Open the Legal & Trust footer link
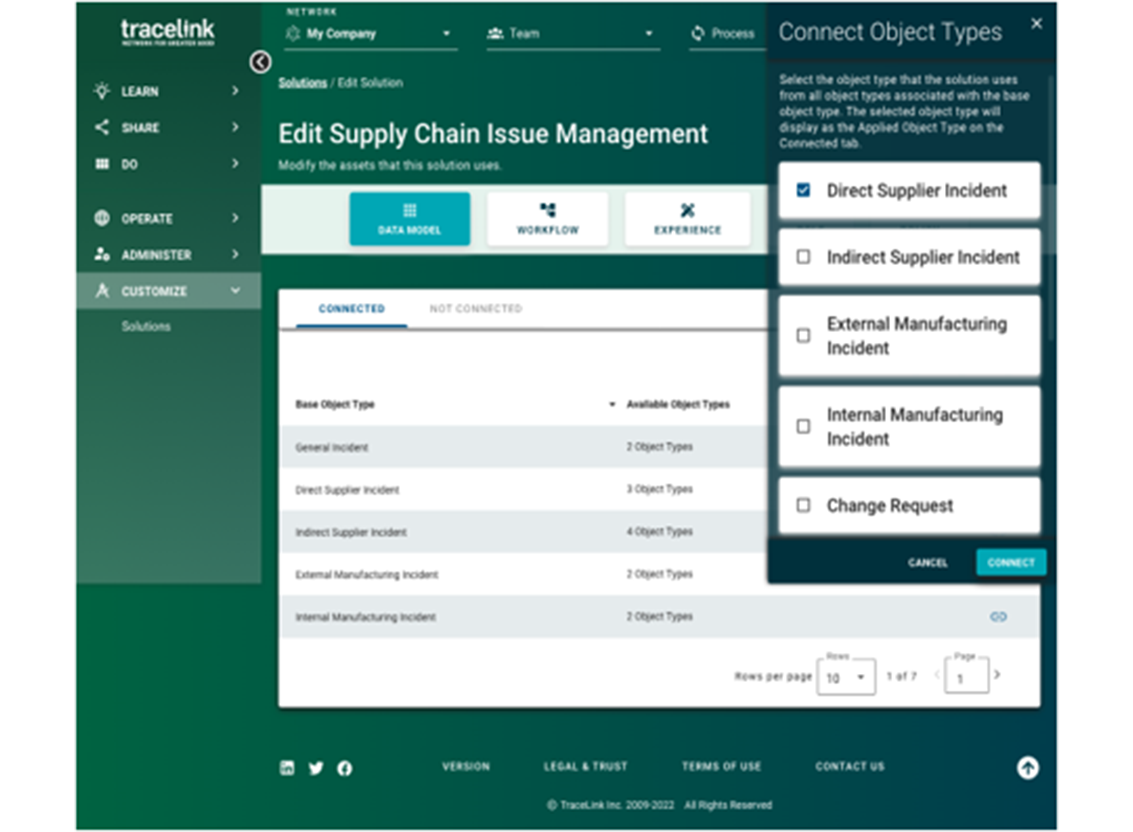This screenshot has width=1133, height=832. click(585, 766)
